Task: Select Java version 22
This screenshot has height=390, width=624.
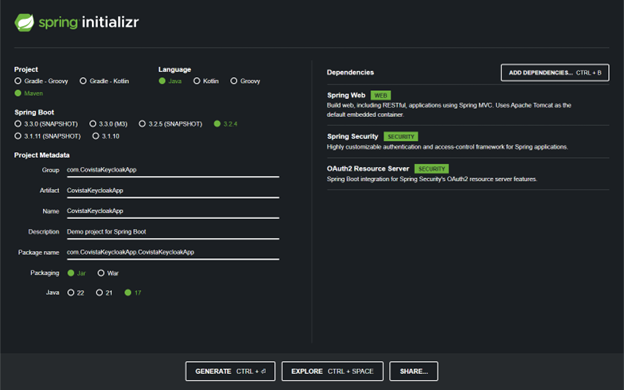Action: pyautogui.click(x=76, y=292)
